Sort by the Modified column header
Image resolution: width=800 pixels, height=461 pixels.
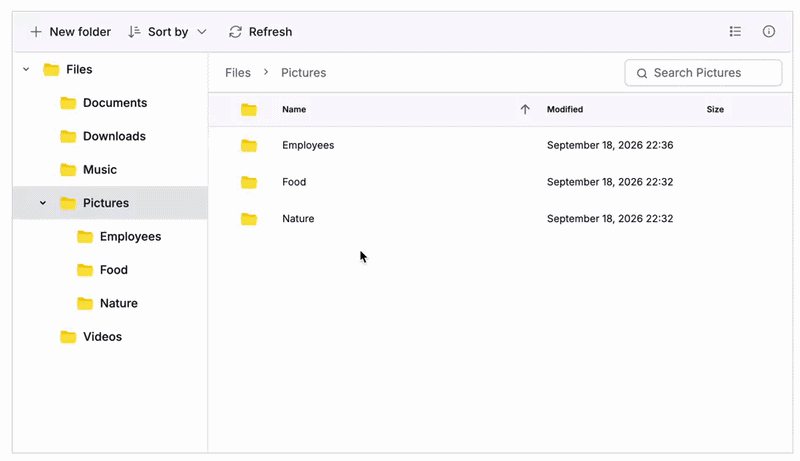pos(565,109)
